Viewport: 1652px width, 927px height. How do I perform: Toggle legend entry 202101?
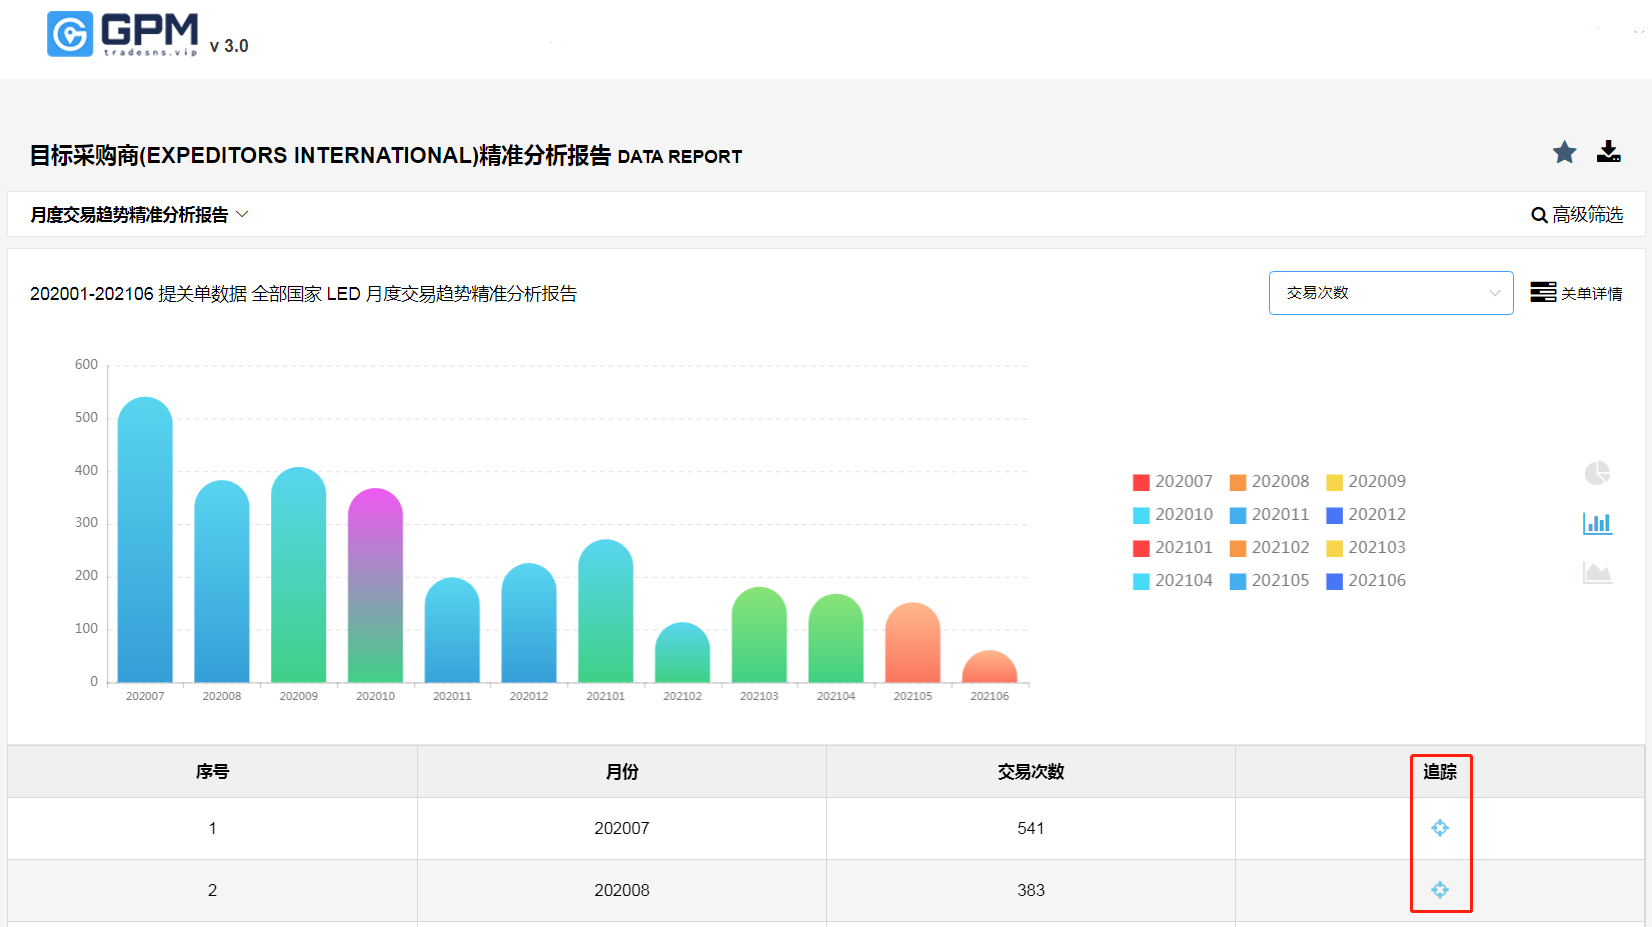click(1173, 548)
